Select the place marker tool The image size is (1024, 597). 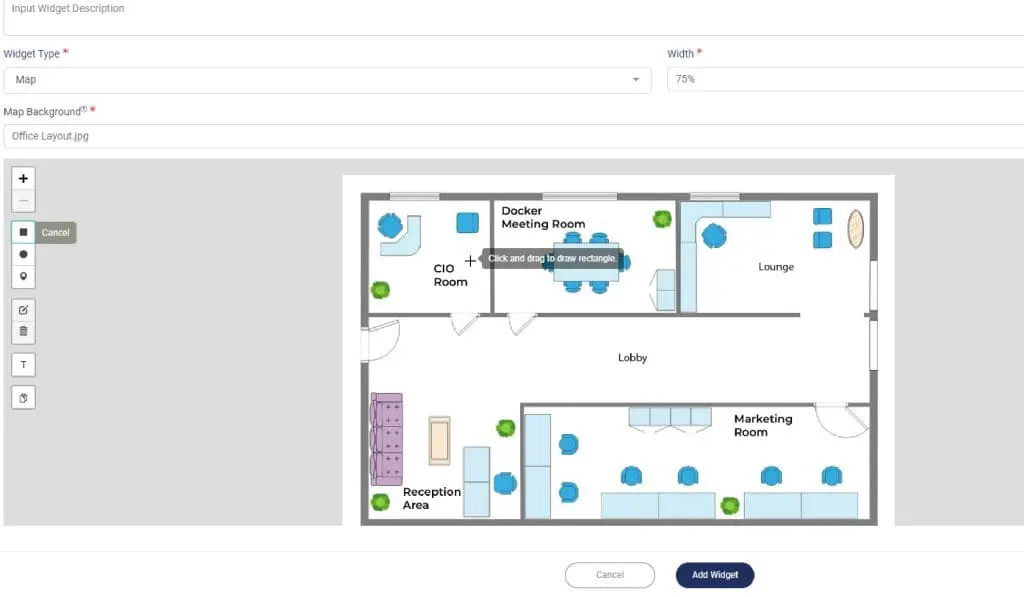[x=23, y=276]
